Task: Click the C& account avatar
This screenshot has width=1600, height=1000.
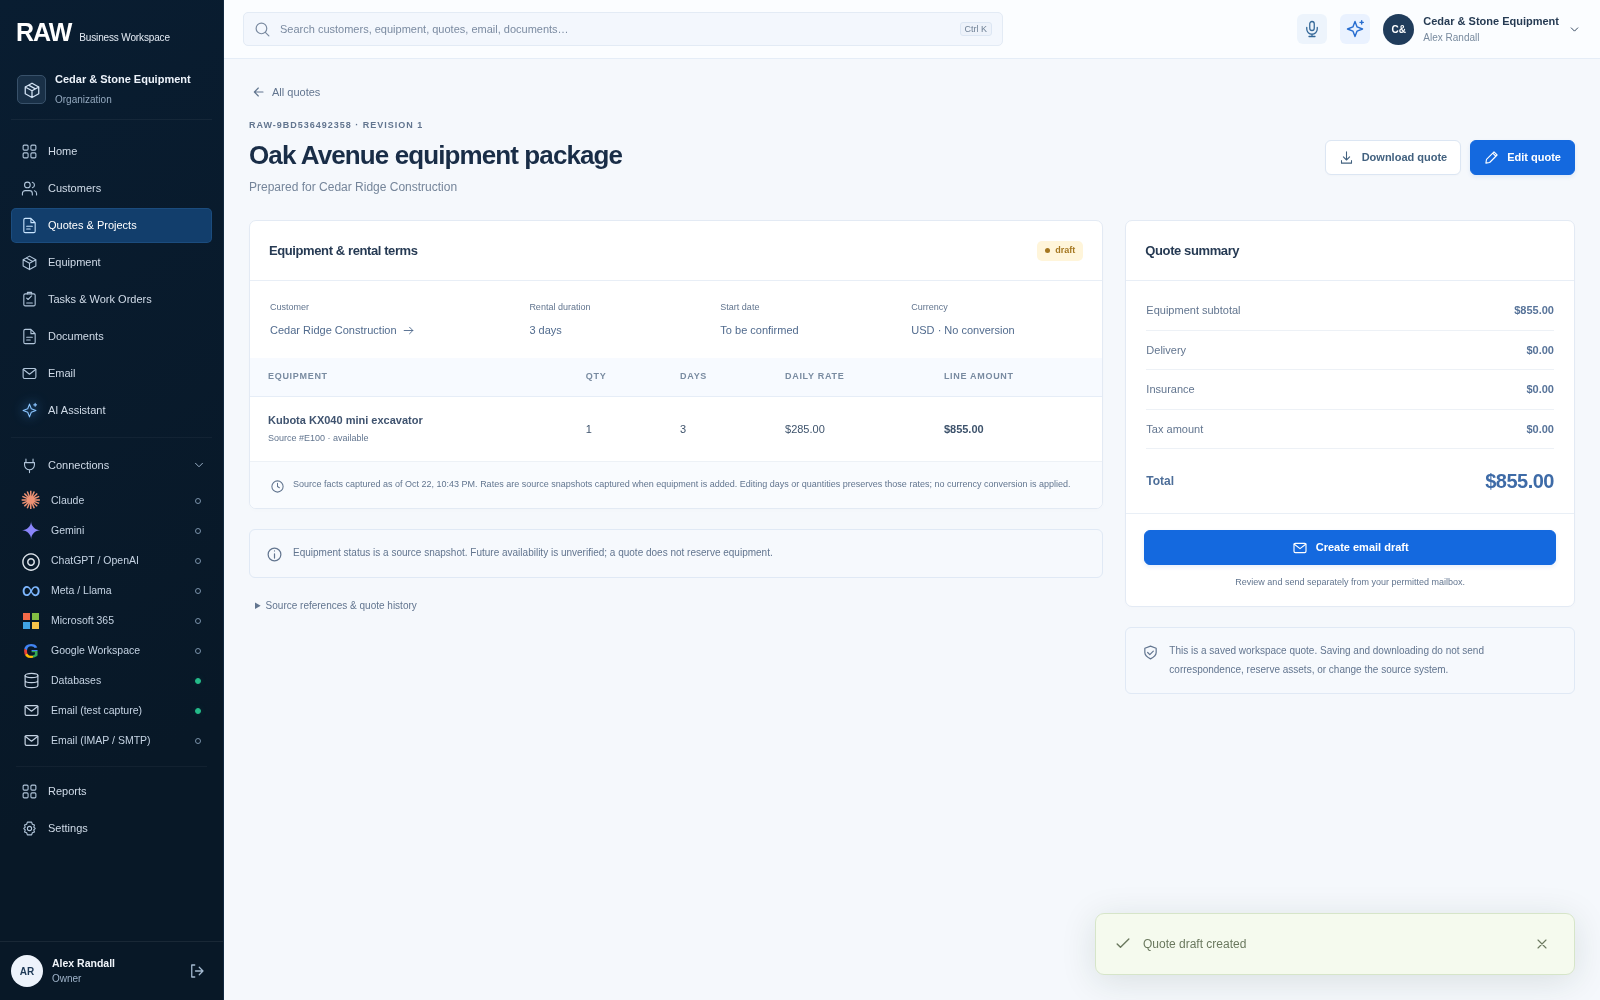Action: [1398, 29]
